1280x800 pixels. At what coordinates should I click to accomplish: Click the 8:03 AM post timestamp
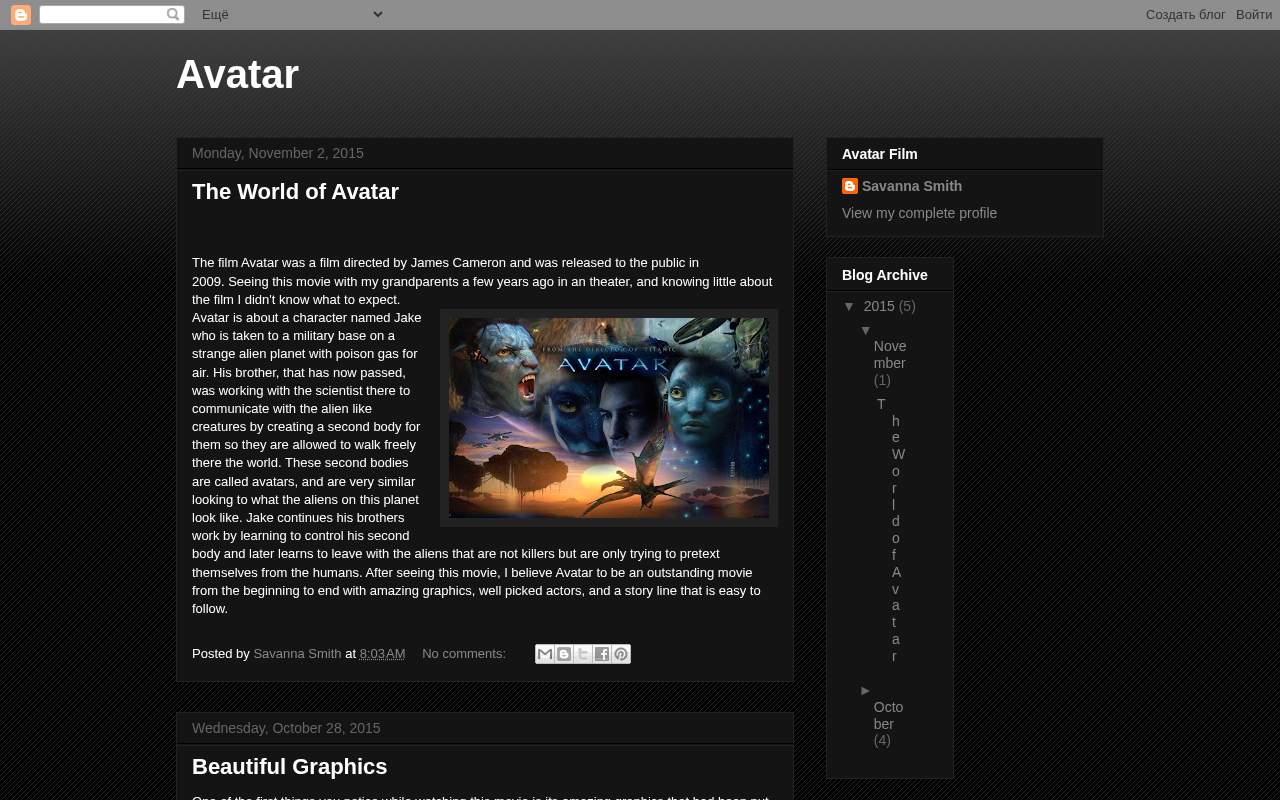coord(382,654)
